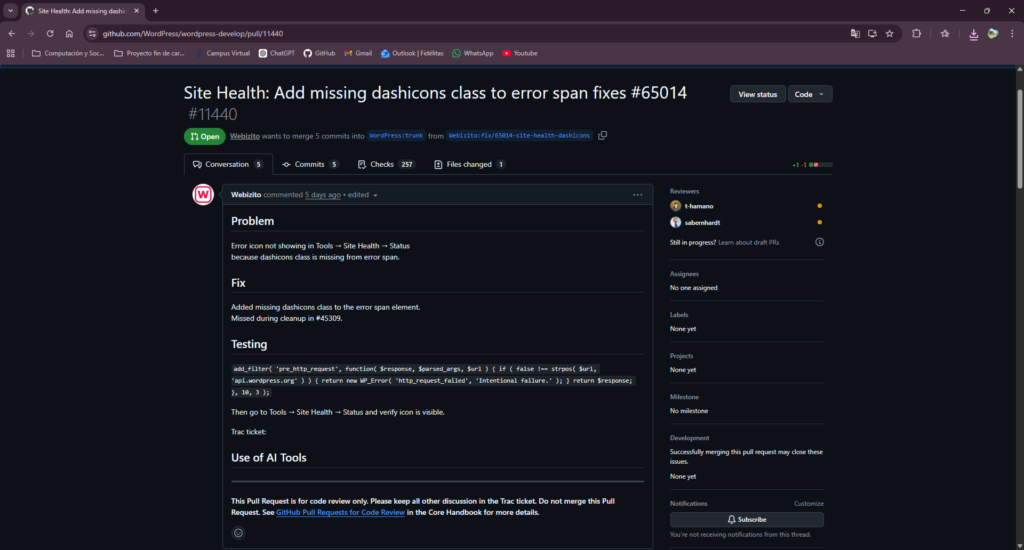Click t-hamano pending review status dot
This screenshot has height=550, width=1024.
(x=820, y=206)
